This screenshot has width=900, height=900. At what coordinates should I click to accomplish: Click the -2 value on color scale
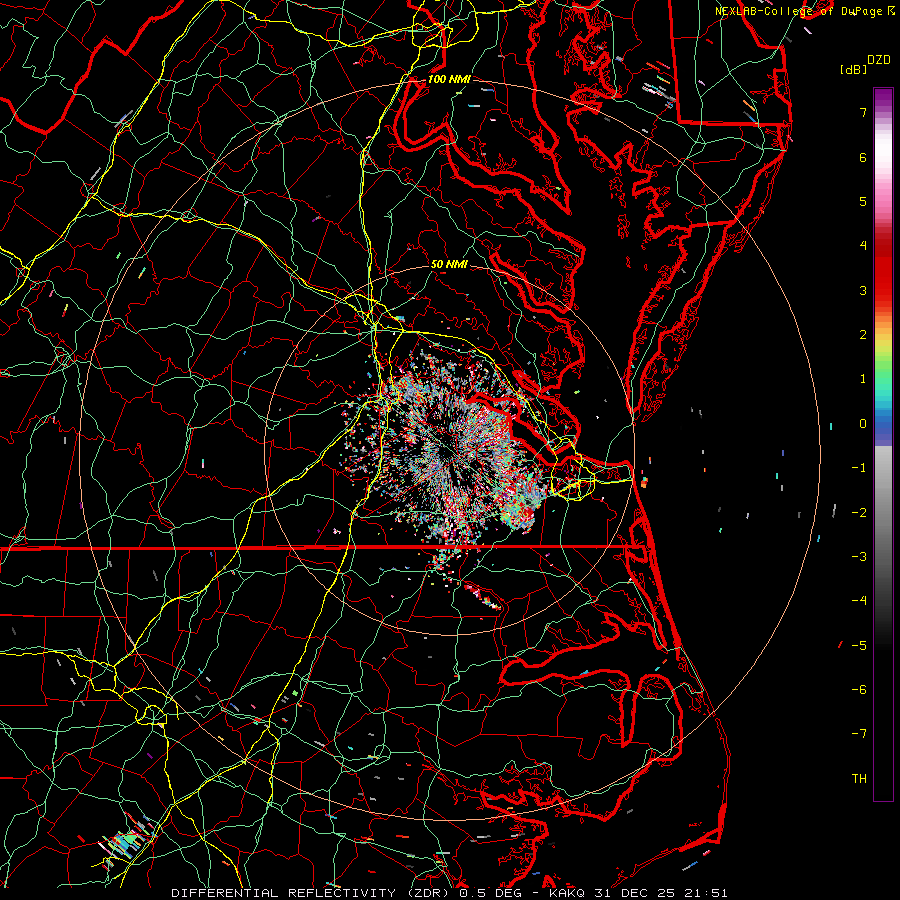click(859, 512)
